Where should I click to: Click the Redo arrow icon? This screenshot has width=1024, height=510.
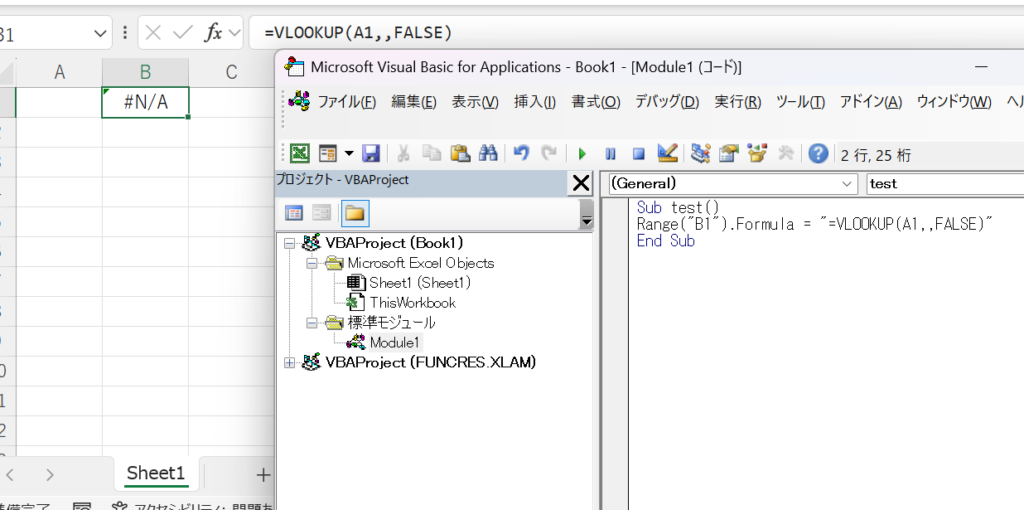pyautogui.click(x=550, y=153)
